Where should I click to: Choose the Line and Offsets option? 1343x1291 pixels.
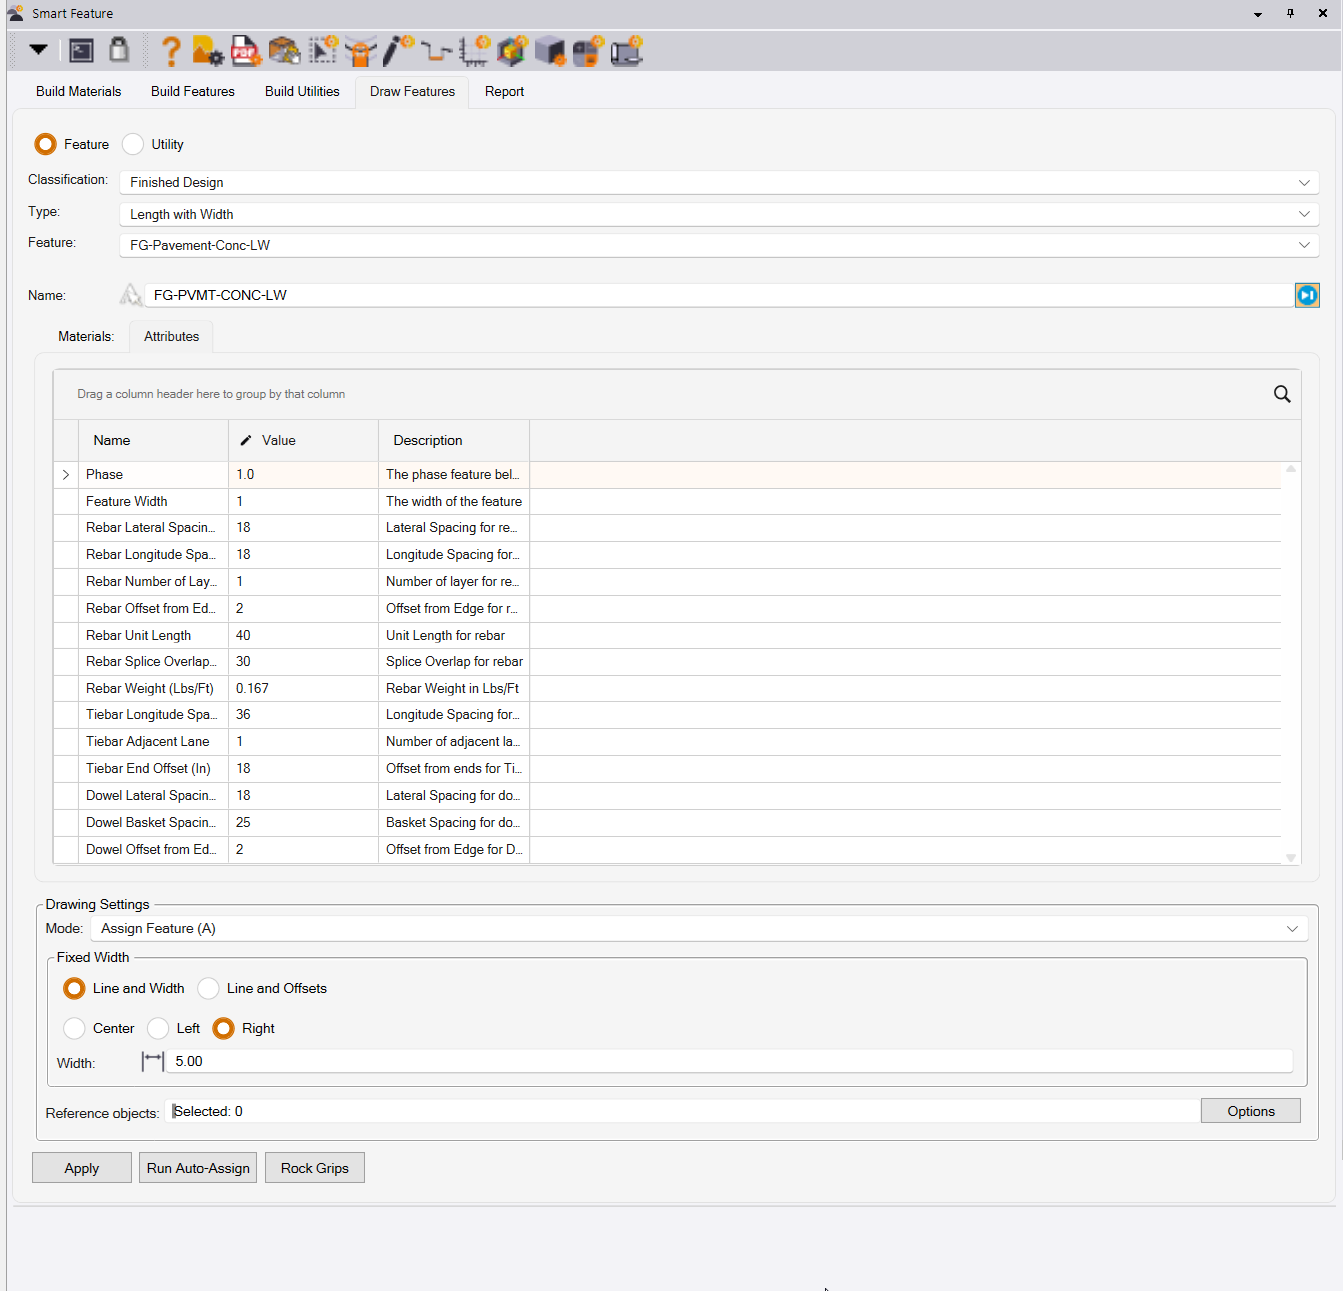(x=209, y=988)
